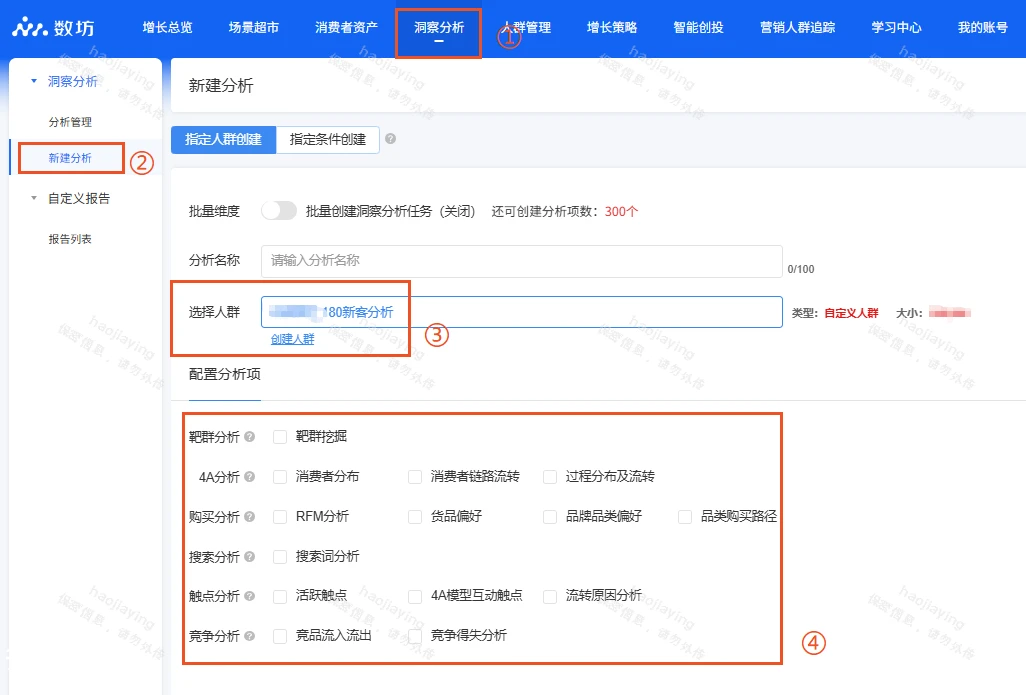The image size is (1026, 695).
Task: Open 我的账号 in top navigation
Action: 983,27
